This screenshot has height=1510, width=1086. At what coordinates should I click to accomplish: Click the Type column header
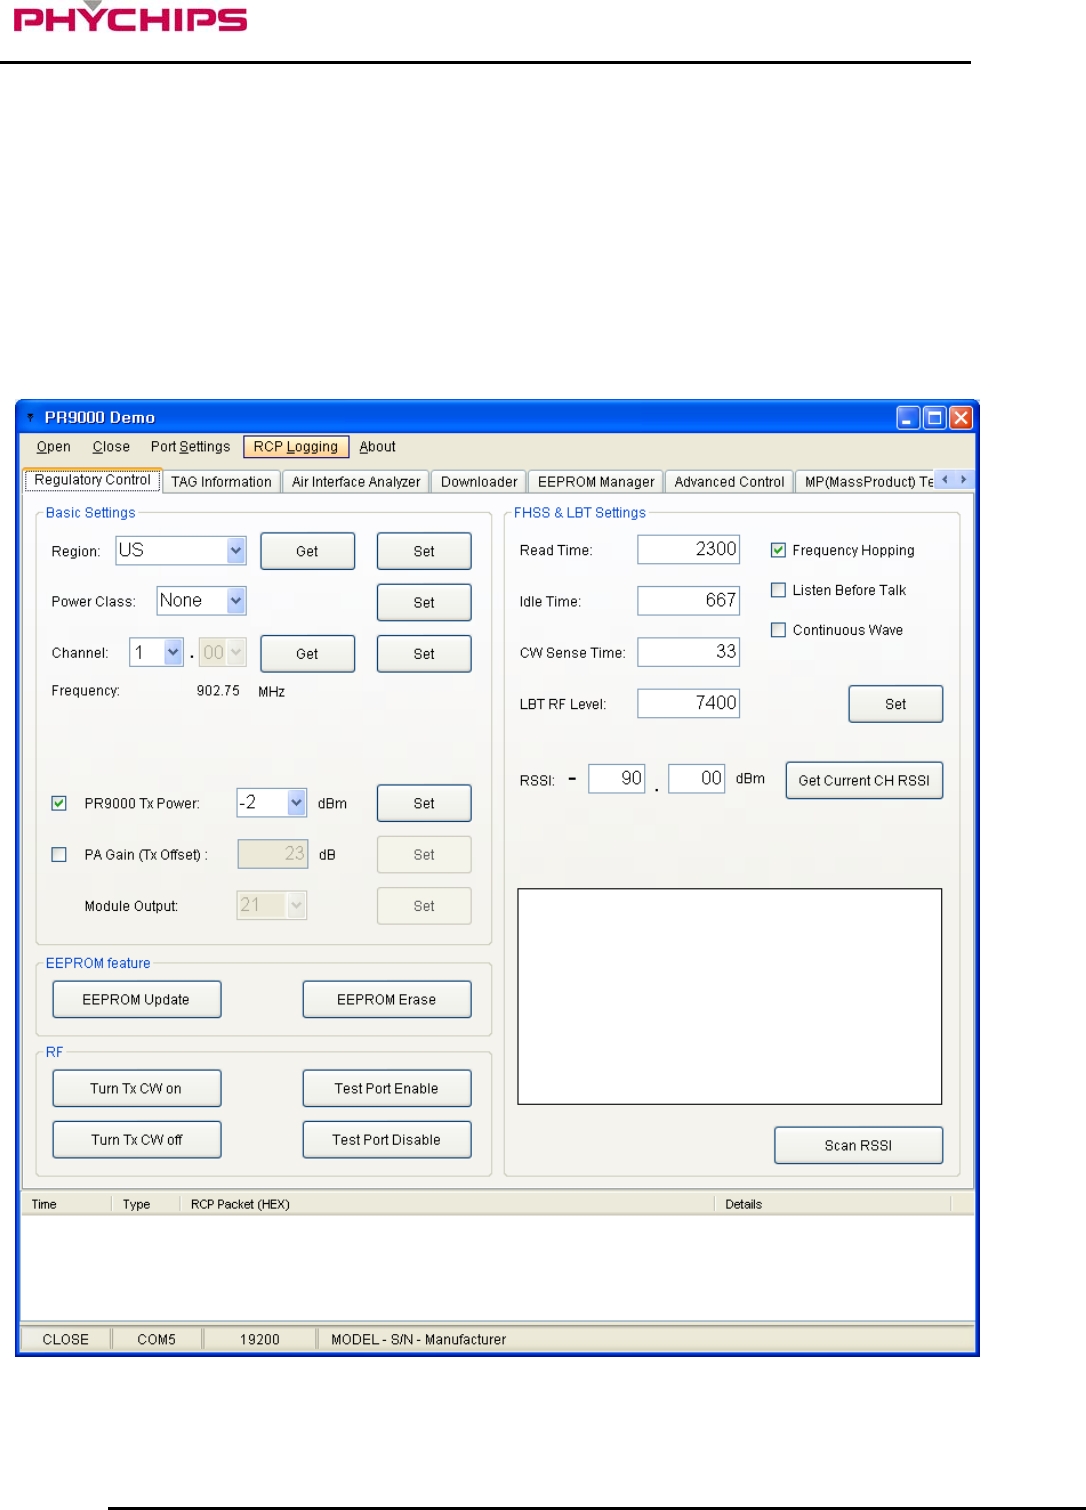click(x=146, y=1204)
